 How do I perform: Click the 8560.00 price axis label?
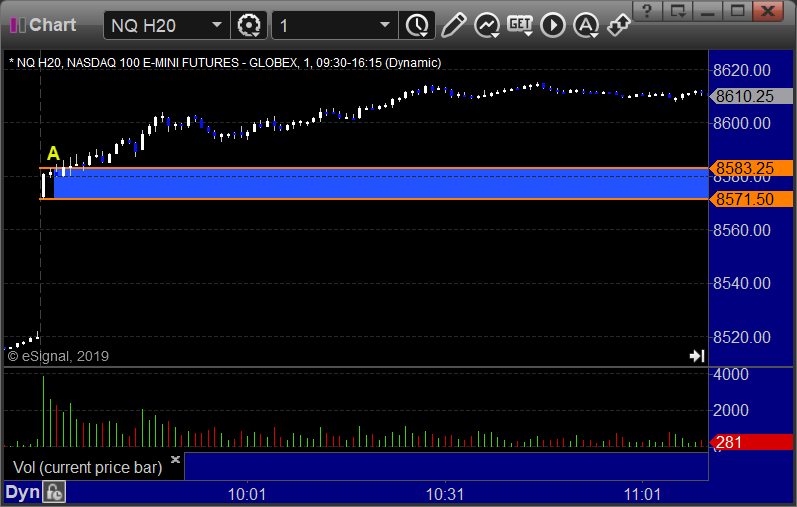point(742,230)
